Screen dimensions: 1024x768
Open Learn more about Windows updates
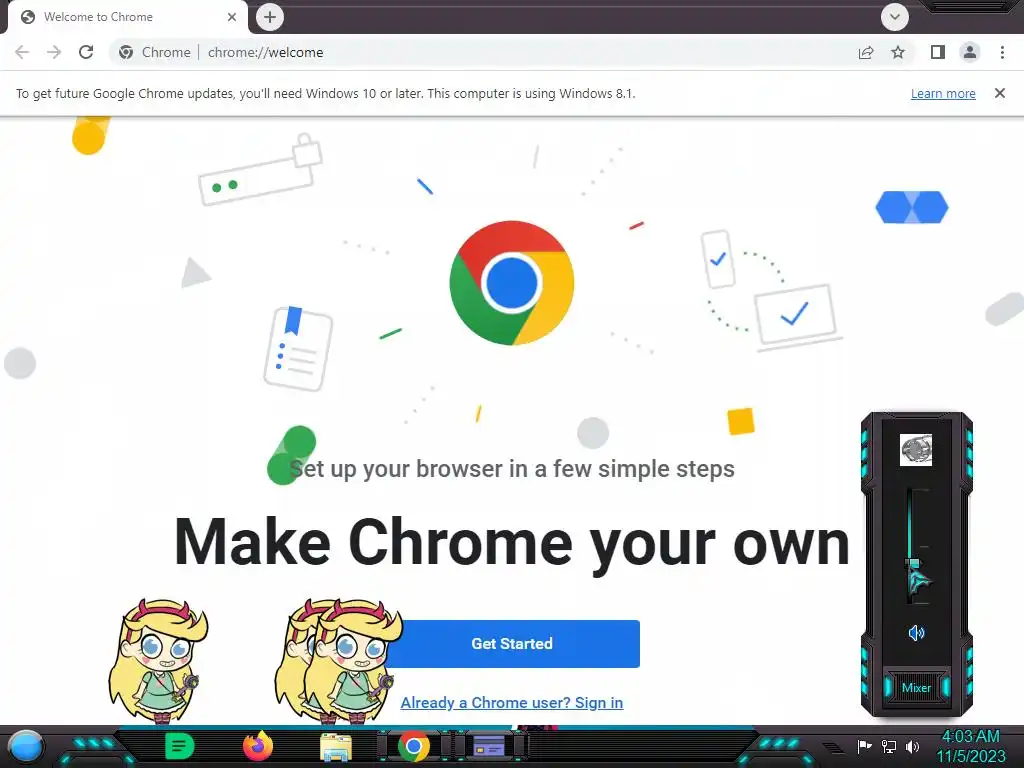pos(943,93)
